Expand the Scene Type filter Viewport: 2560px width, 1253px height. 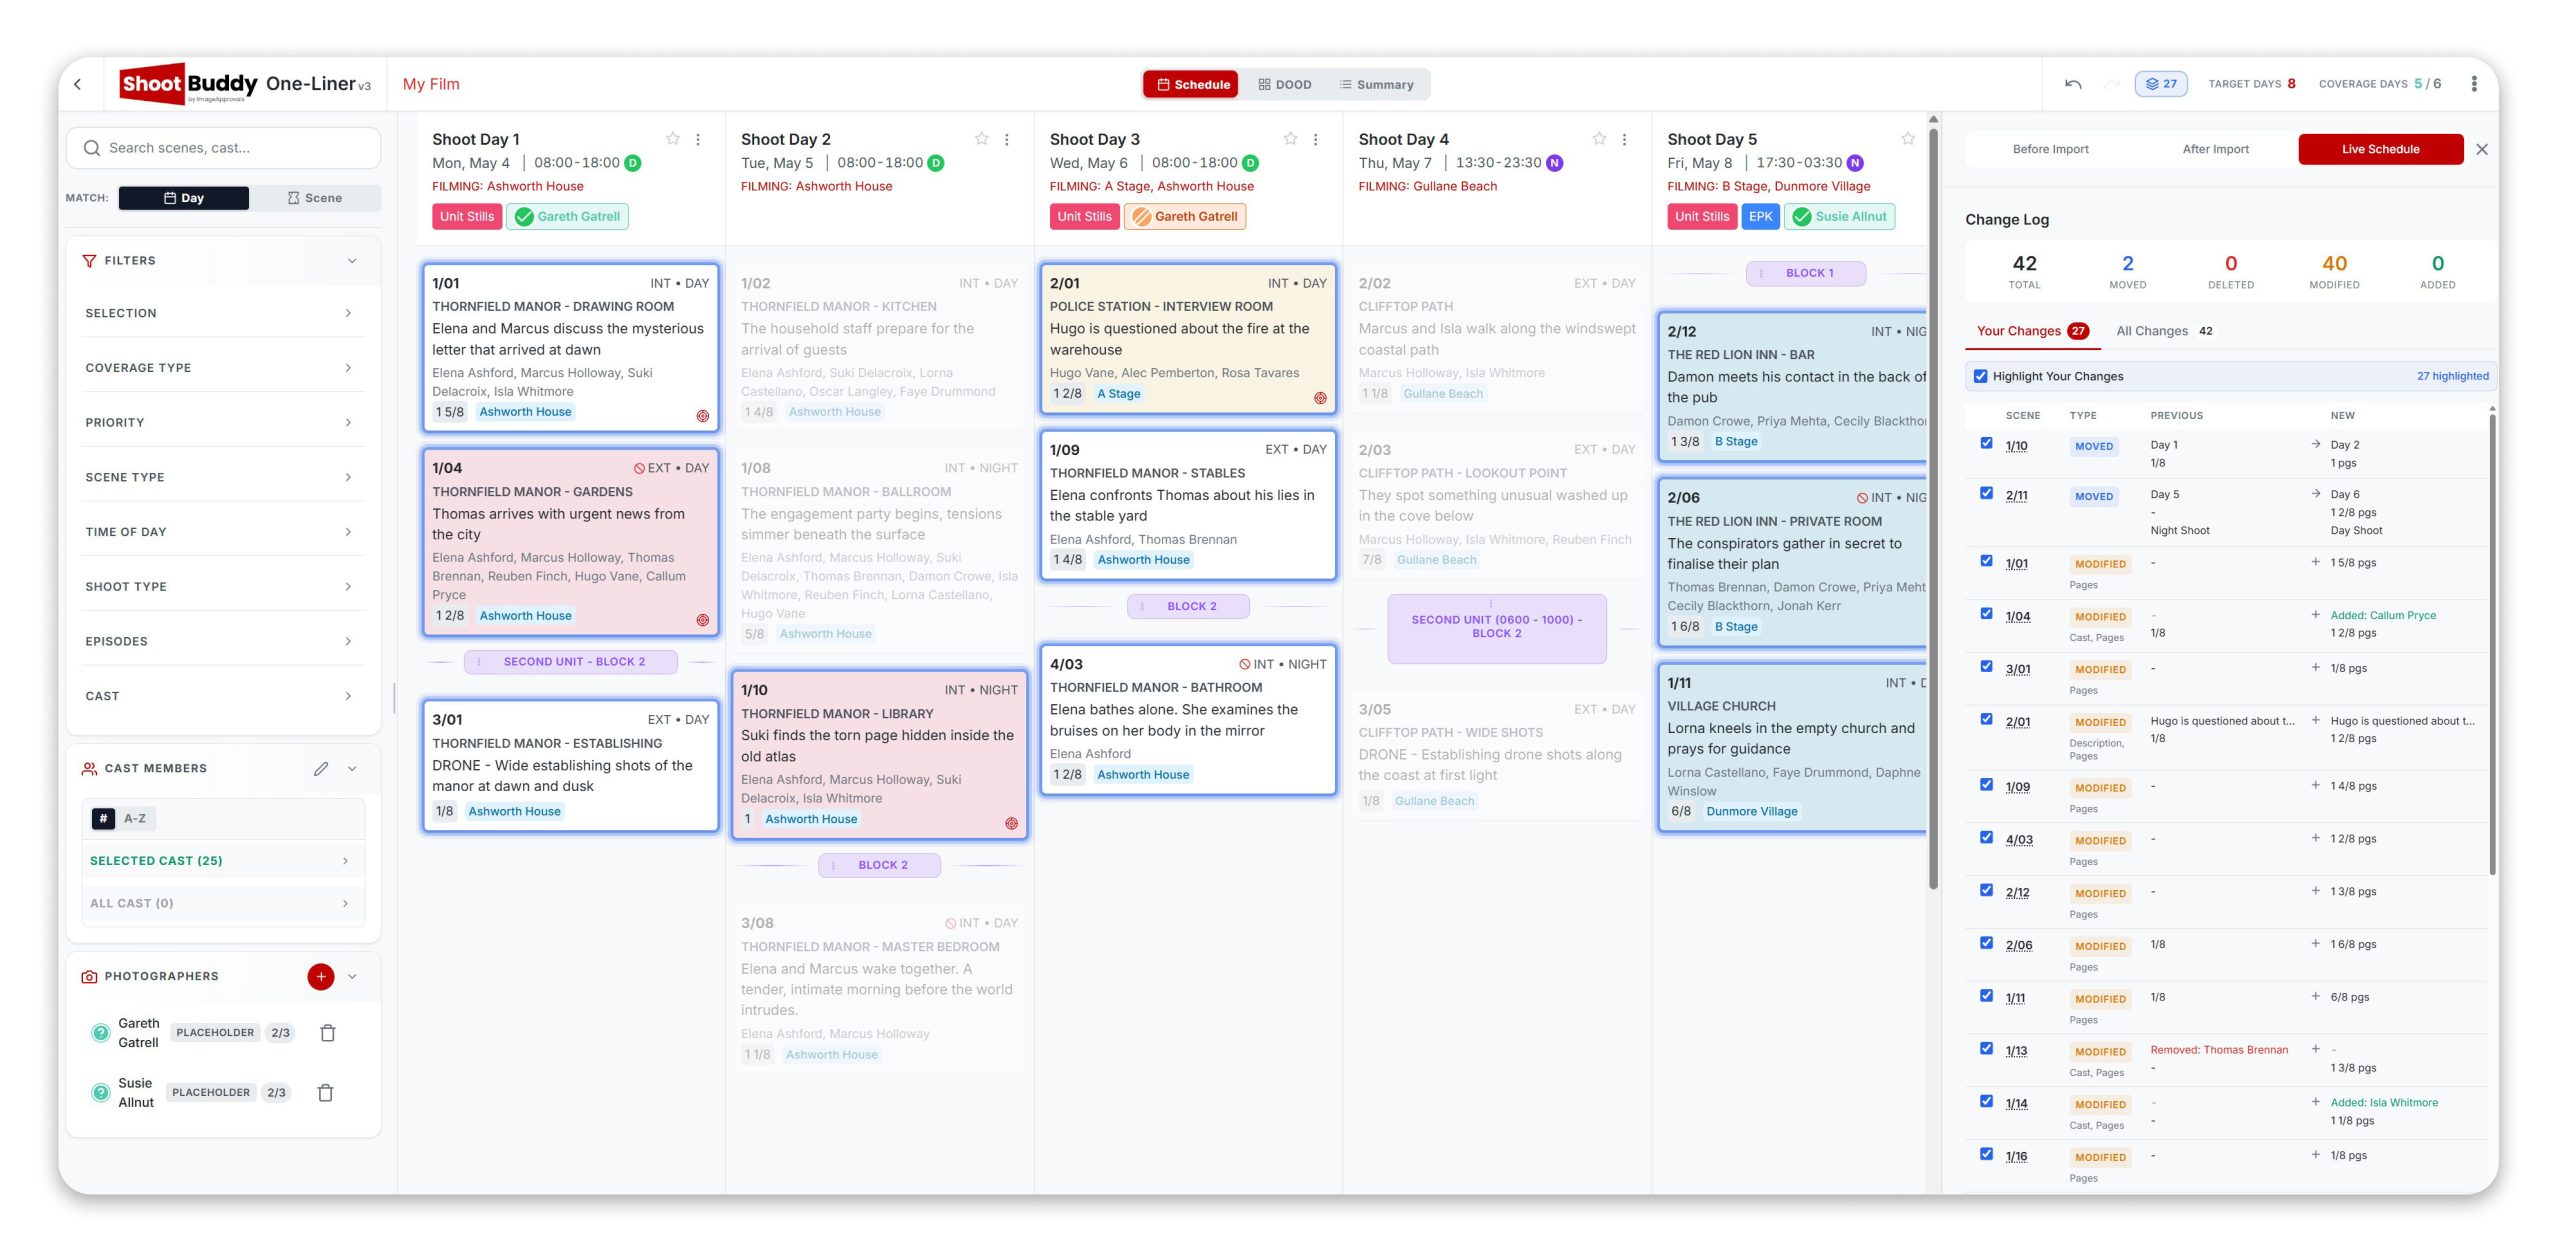coord(223,477)
